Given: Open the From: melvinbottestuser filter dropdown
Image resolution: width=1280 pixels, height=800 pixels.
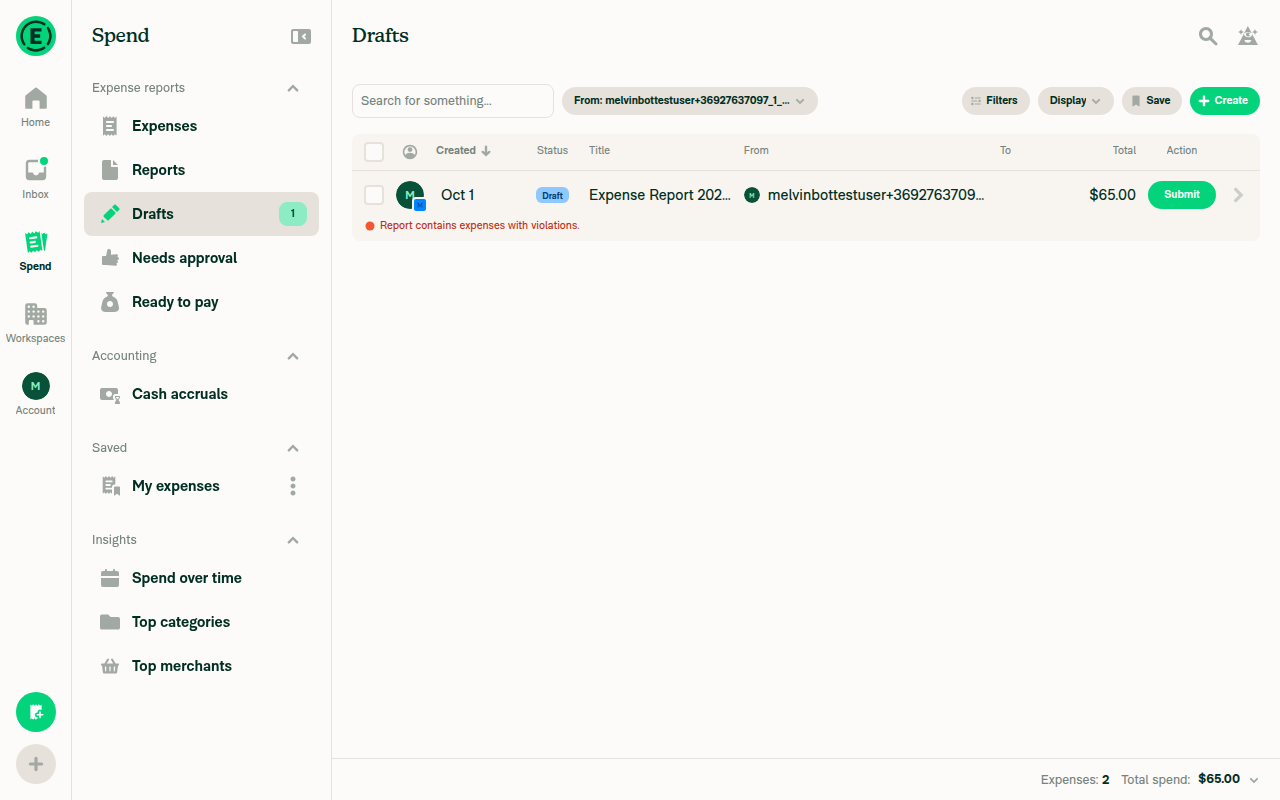Looking at the screenshot, I should point(690,101).
